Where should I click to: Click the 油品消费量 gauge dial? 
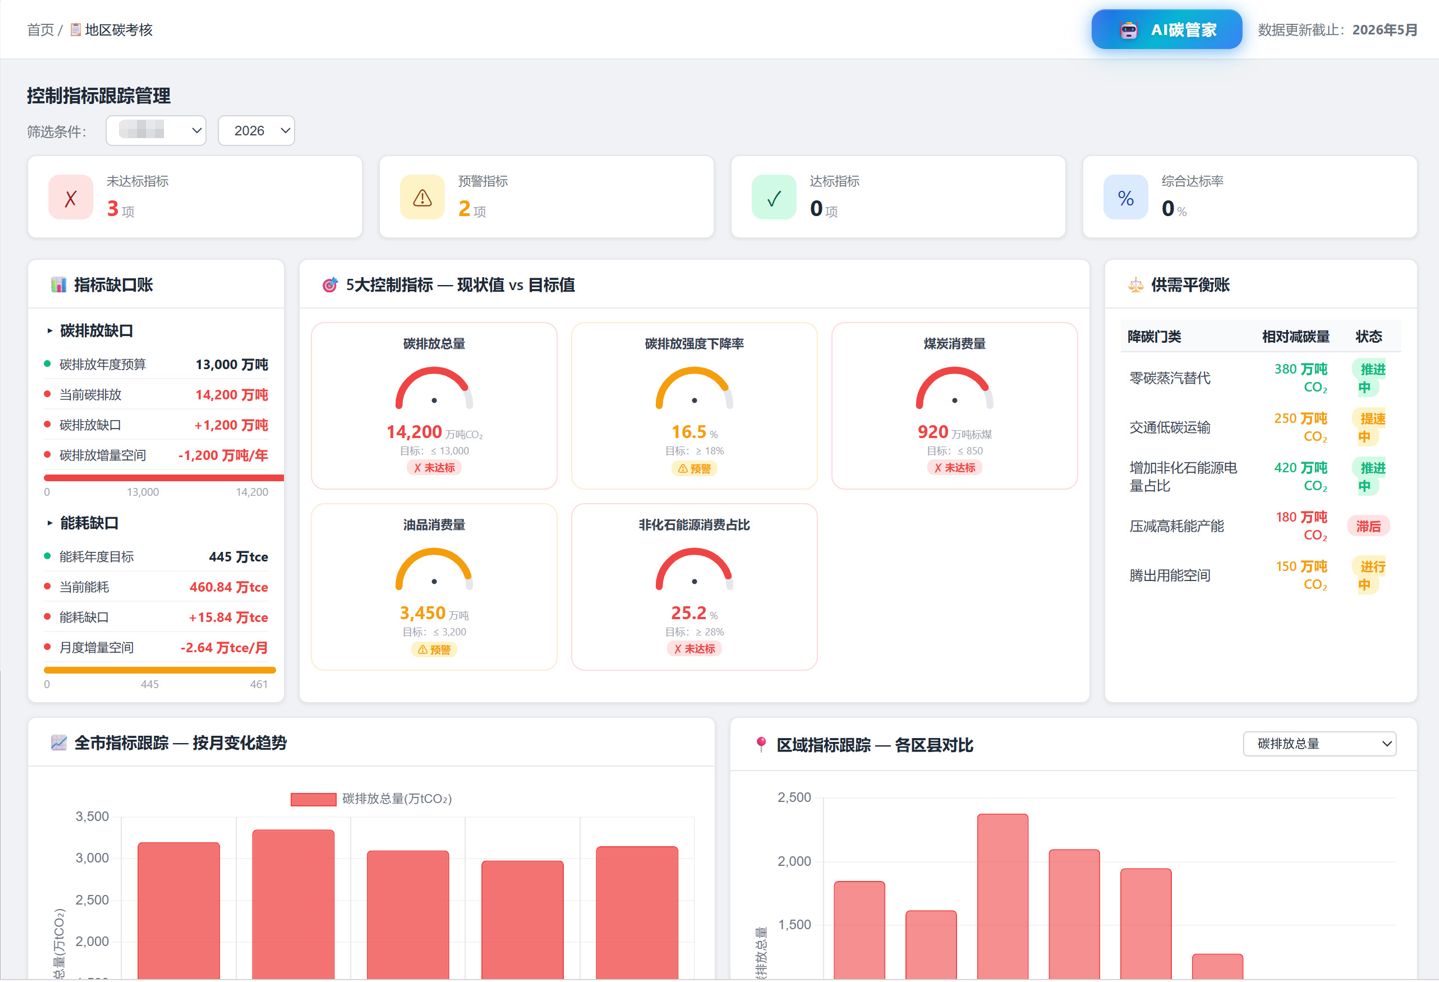point(434,570)
